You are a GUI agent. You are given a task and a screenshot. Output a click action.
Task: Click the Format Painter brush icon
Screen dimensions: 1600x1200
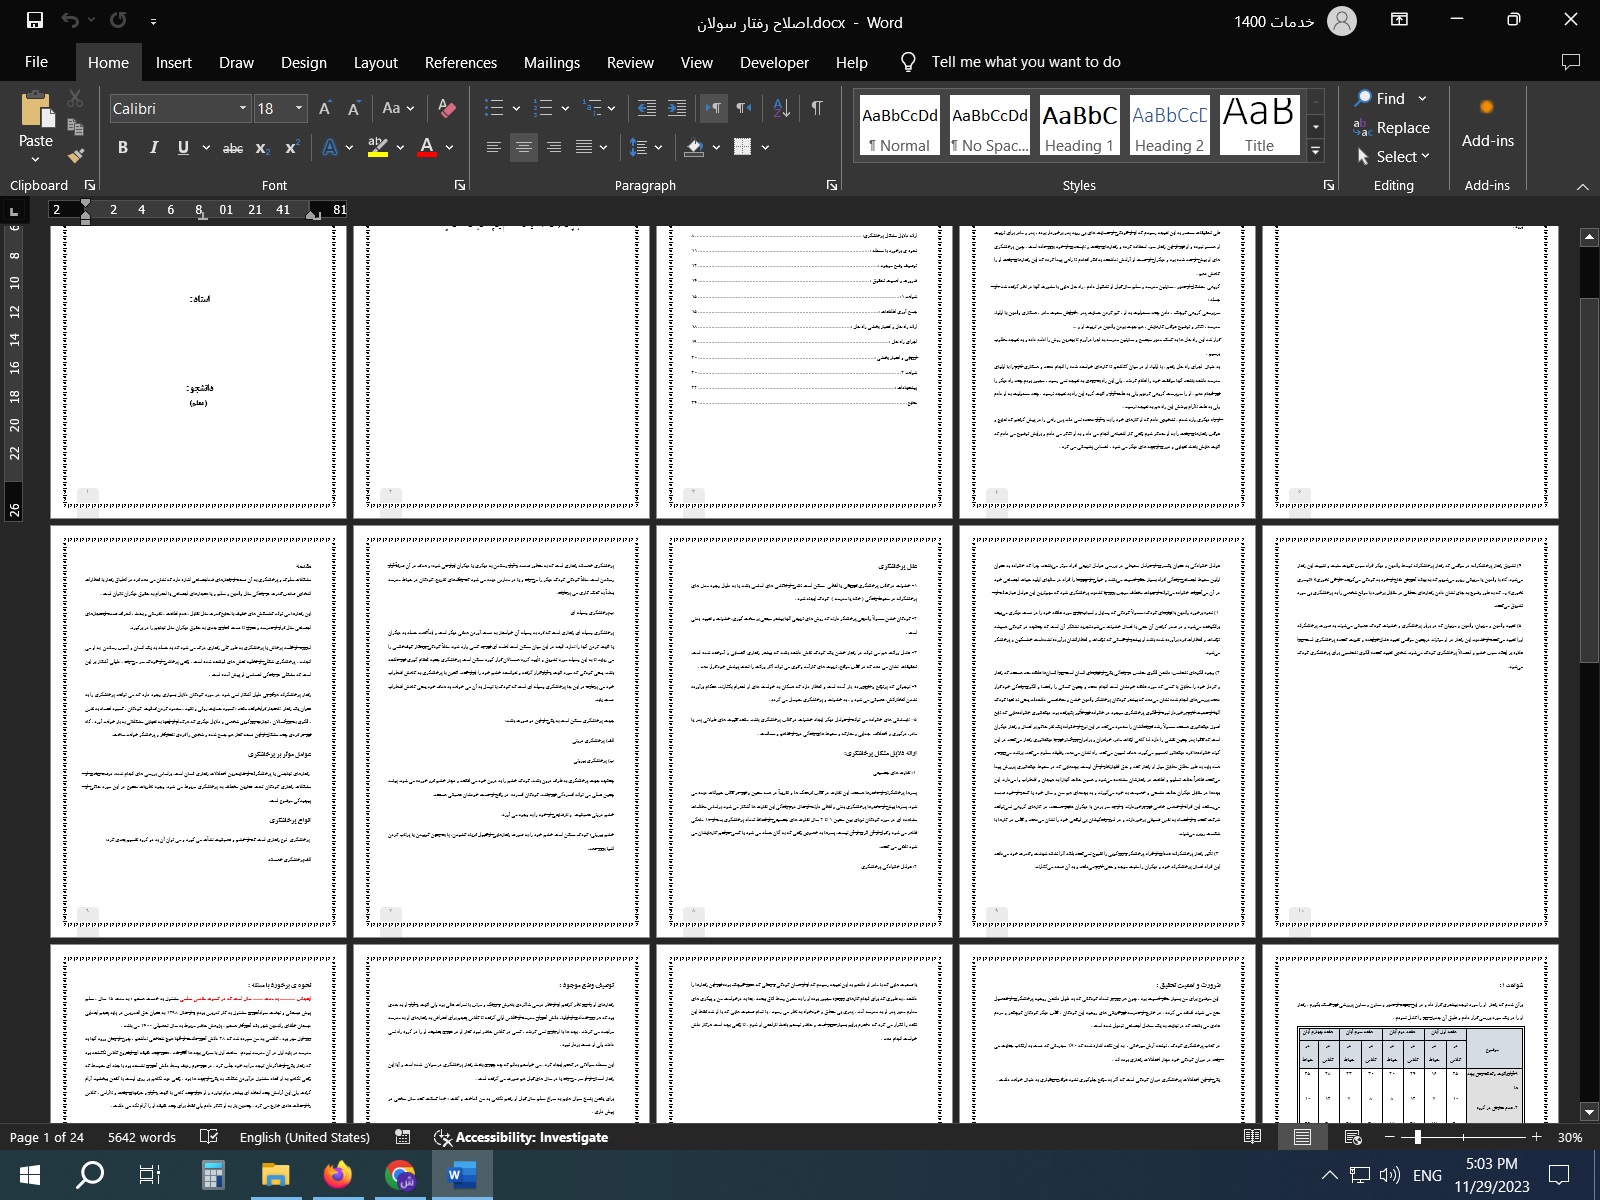pyautogui.click(x=75, y=155)
